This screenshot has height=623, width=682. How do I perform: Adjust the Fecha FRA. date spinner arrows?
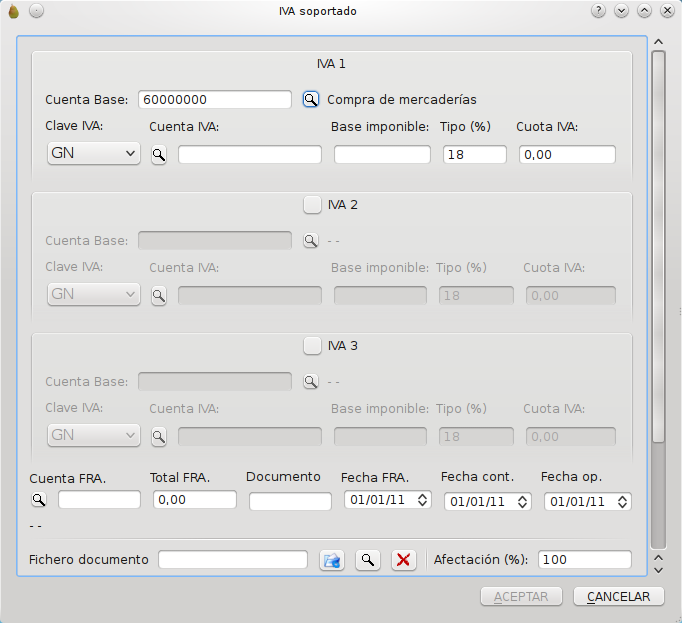point(422,499)
